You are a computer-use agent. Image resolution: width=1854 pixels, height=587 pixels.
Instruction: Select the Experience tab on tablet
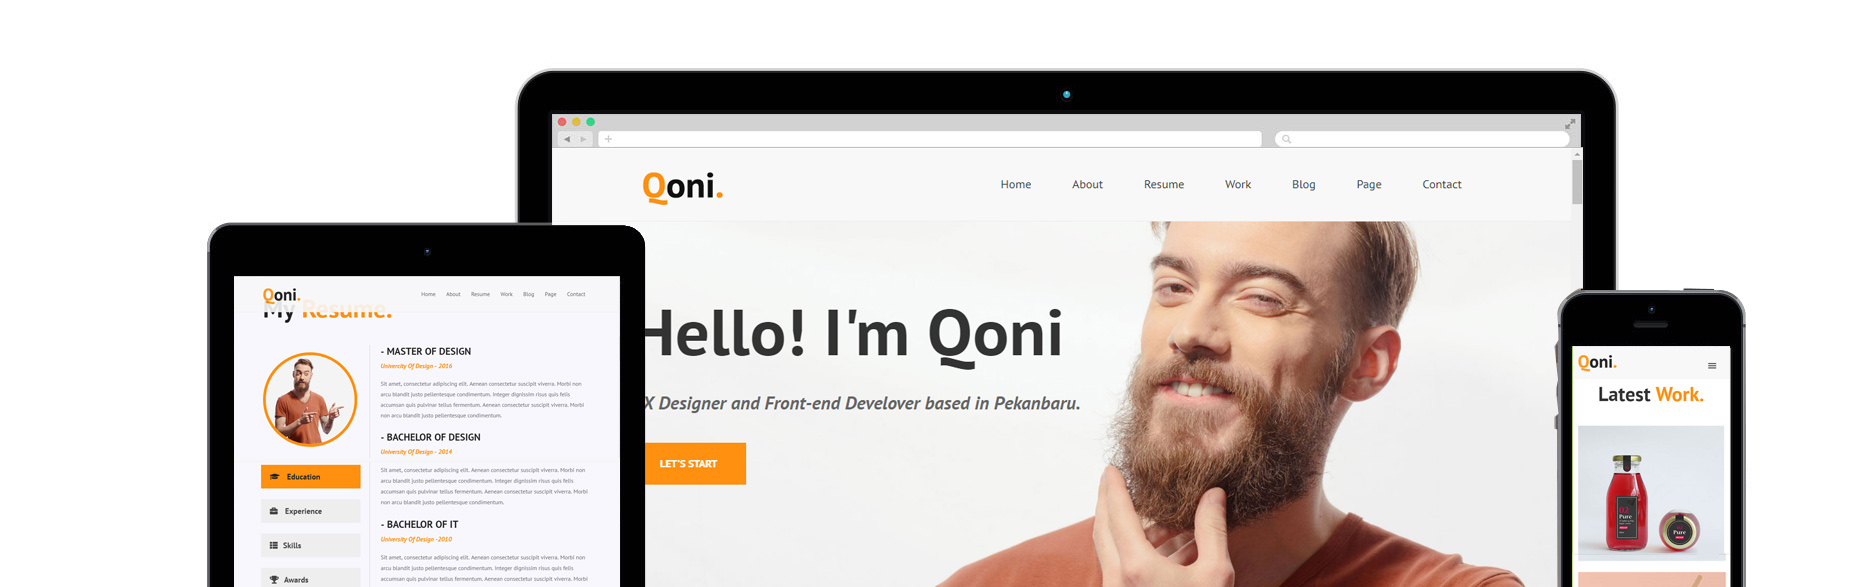click(310, 511)
